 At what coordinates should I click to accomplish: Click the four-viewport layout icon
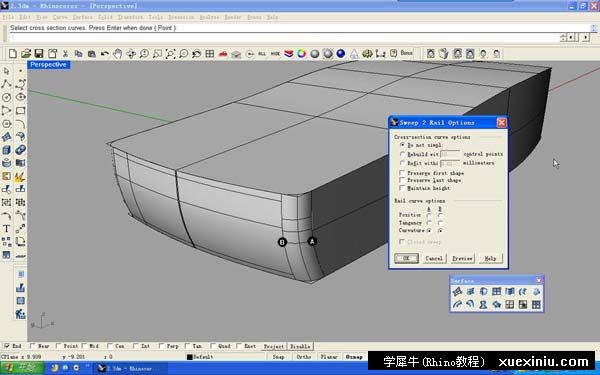210,54
